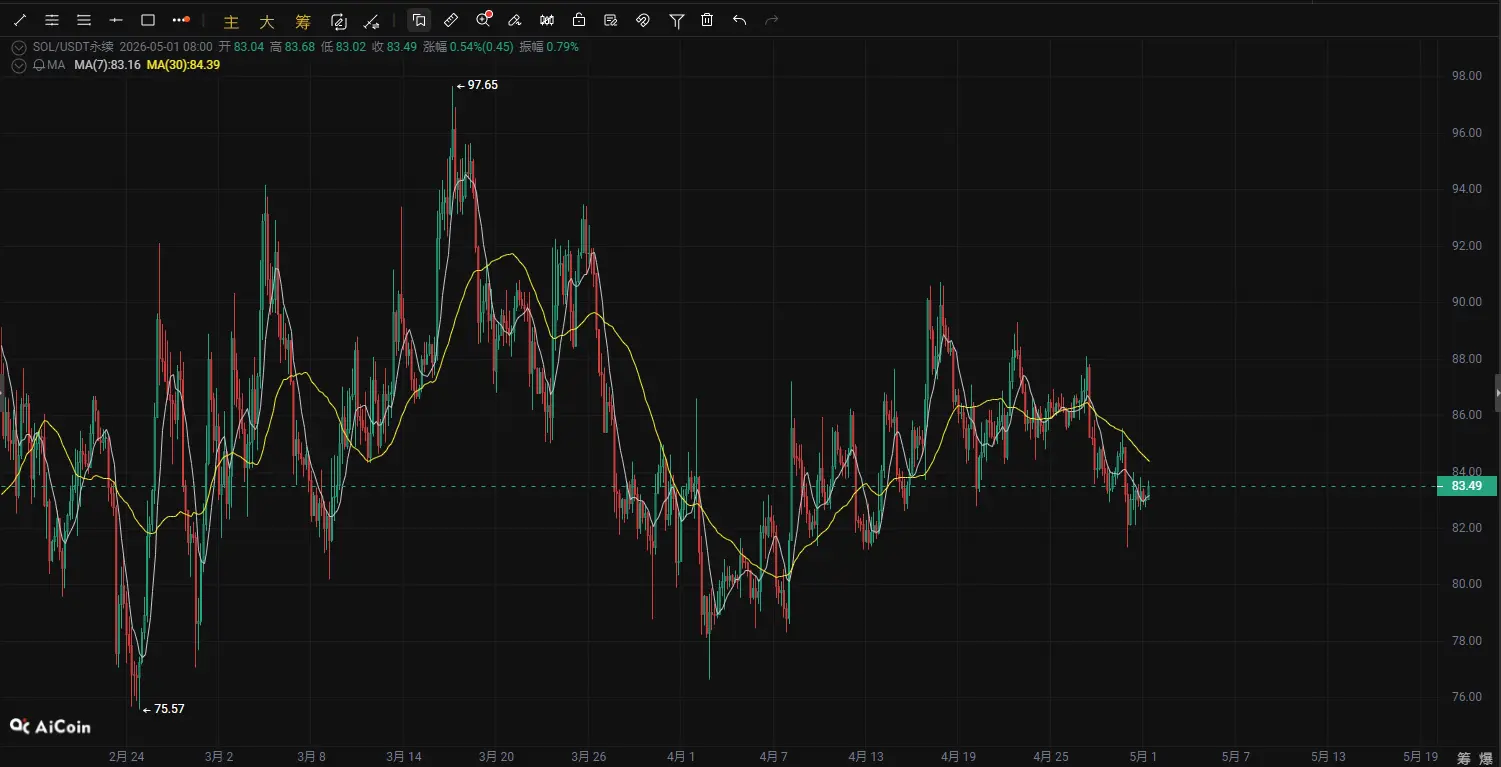The width and height of the screenshot is (1501, 767).
Task: Click the funnel filter icon
Action: pos(677,20)
